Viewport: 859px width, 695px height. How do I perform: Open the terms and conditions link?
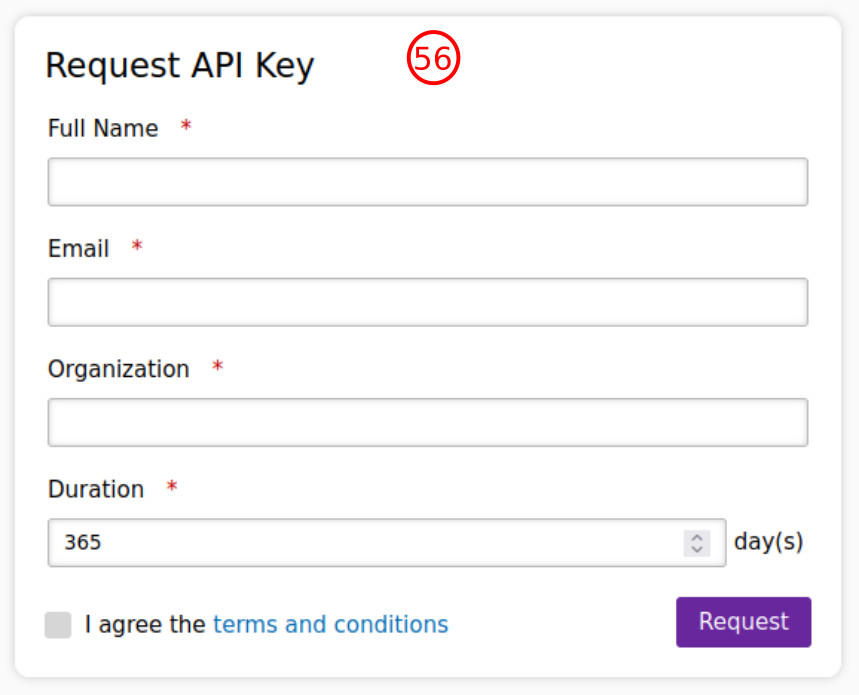click(x=330, y=625)
